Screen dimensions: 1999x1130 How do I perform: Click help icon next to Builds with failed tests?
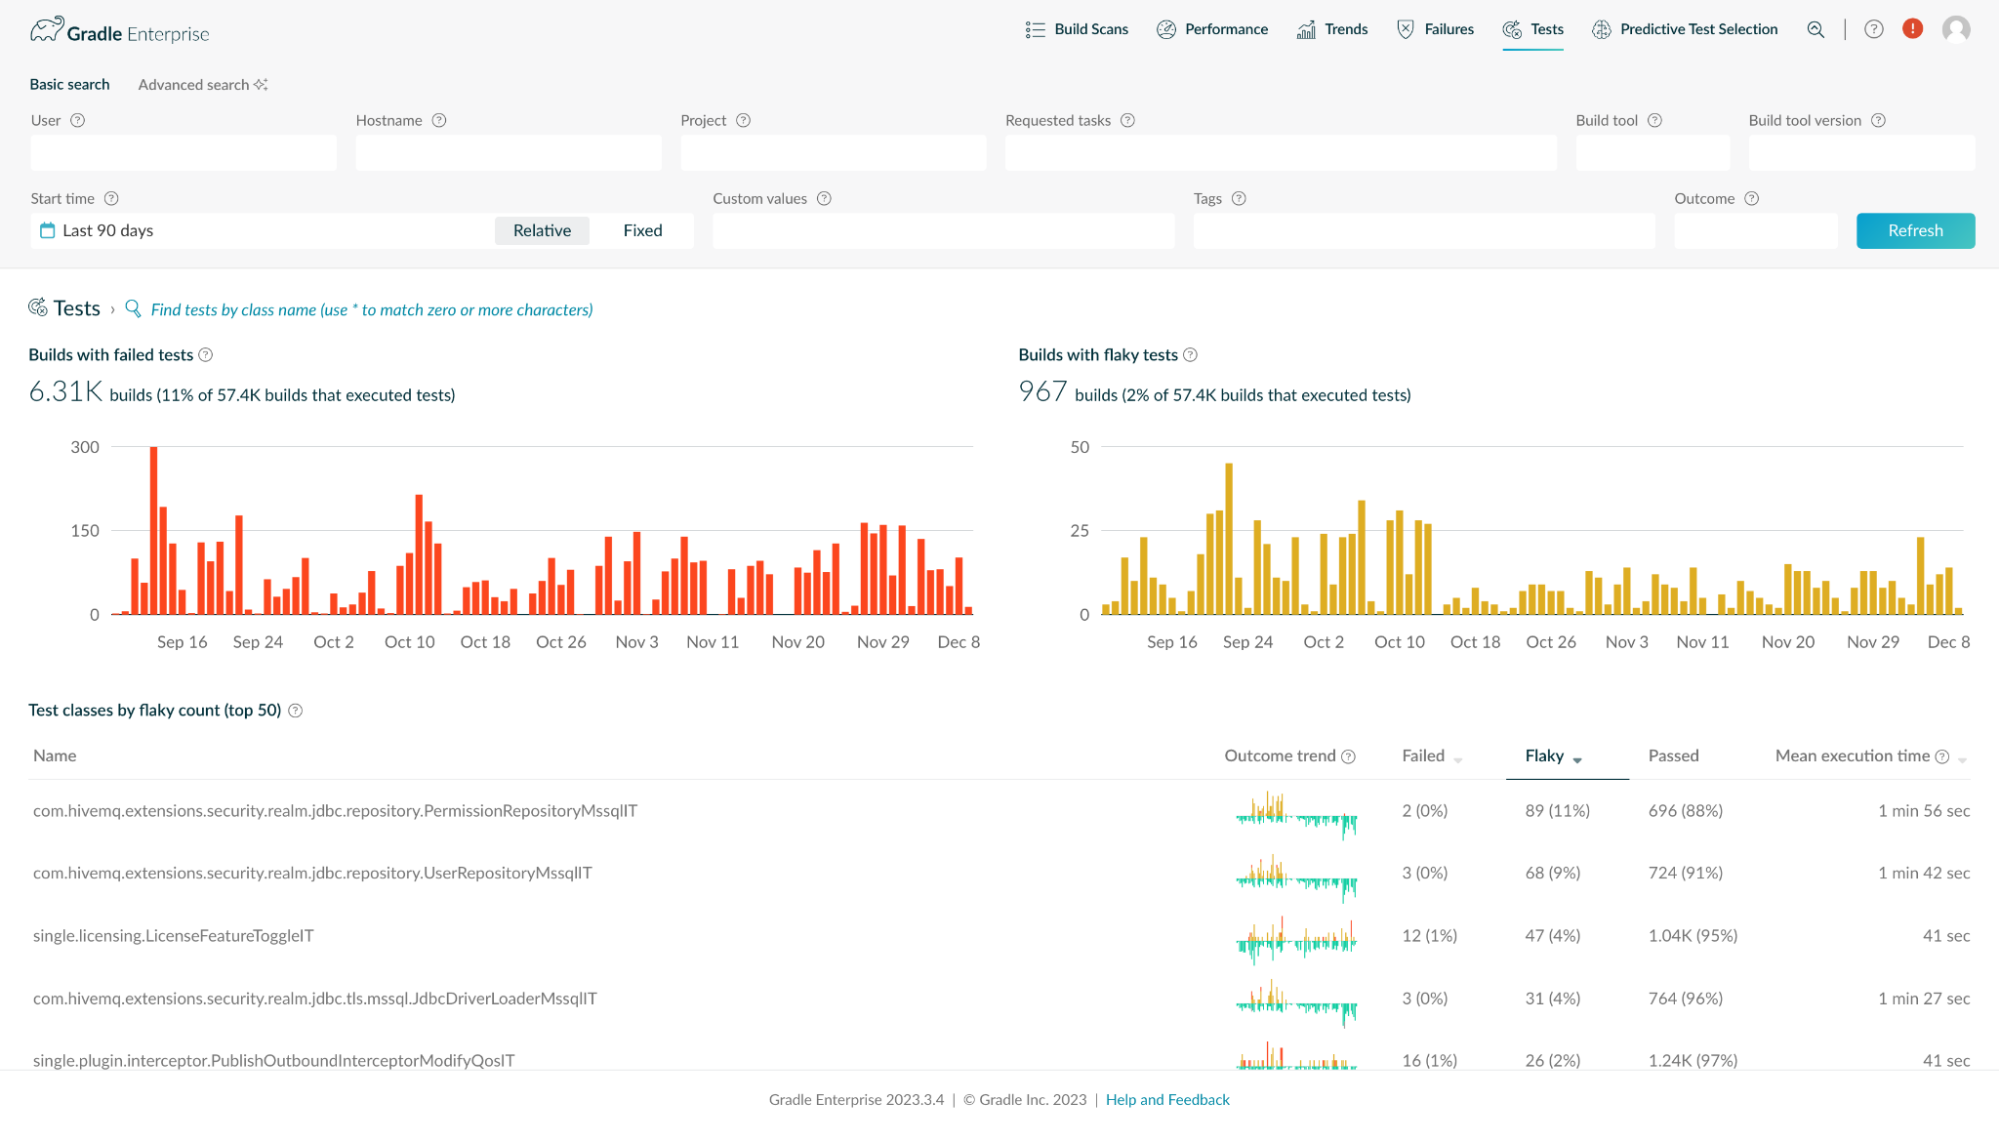tap(206, 355)
